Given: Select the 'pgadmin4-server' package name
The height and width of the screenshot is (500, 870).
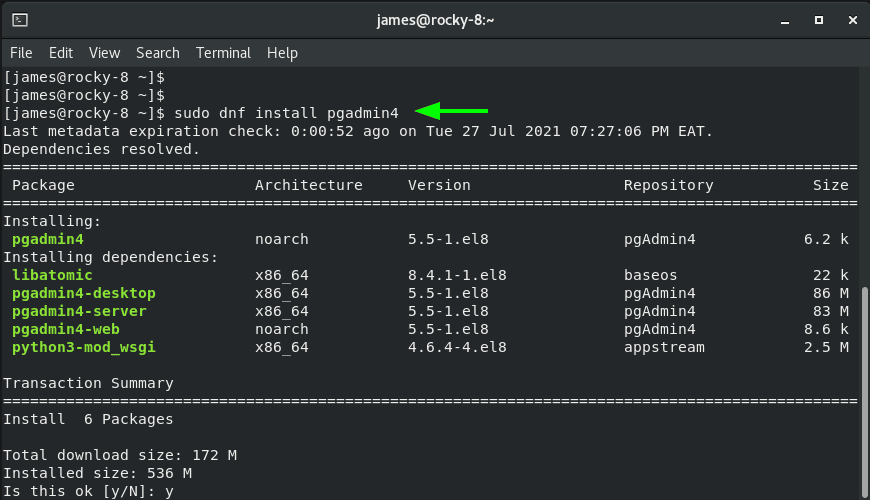Looking at the screenshot, I should pos(79,311).
